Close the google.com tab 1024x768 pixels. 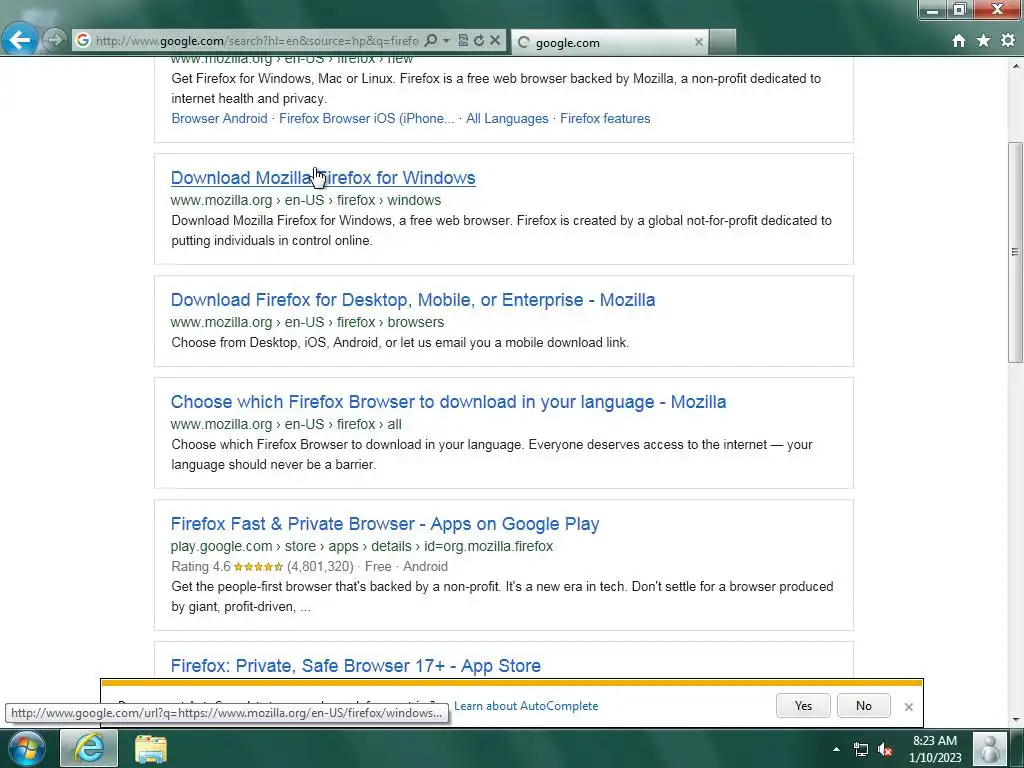pyautogui.click(x=699, y=42)
